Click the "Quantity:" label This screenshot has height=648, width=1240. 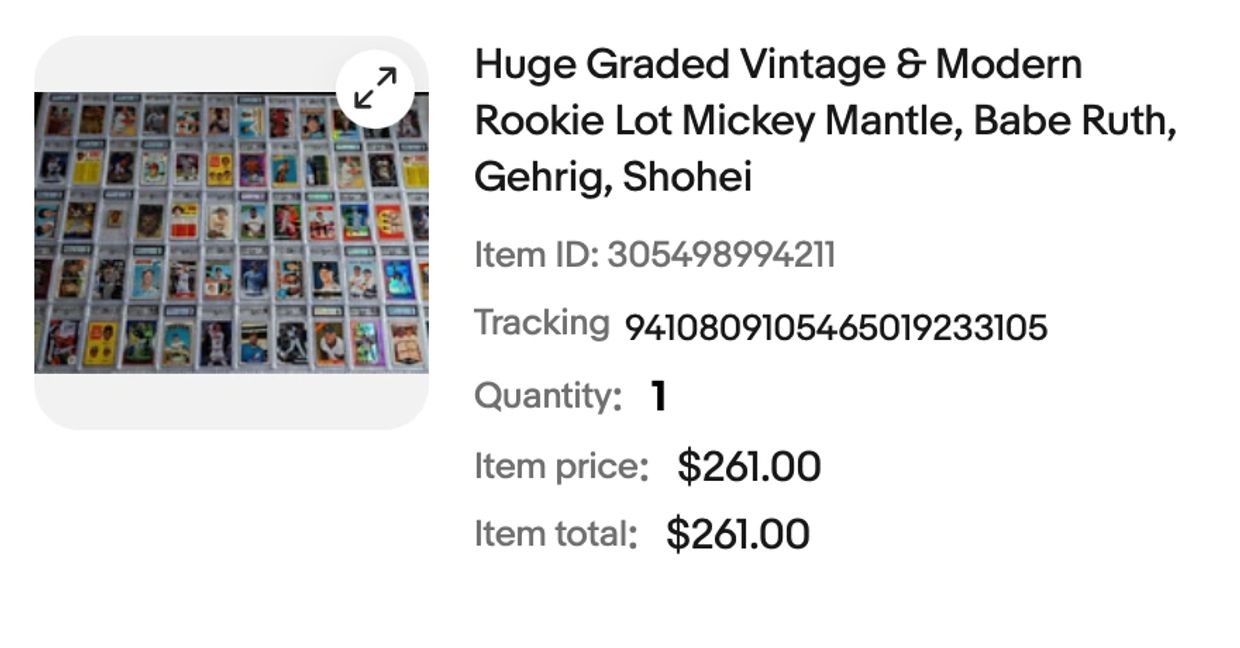click(x=547, y=396)
